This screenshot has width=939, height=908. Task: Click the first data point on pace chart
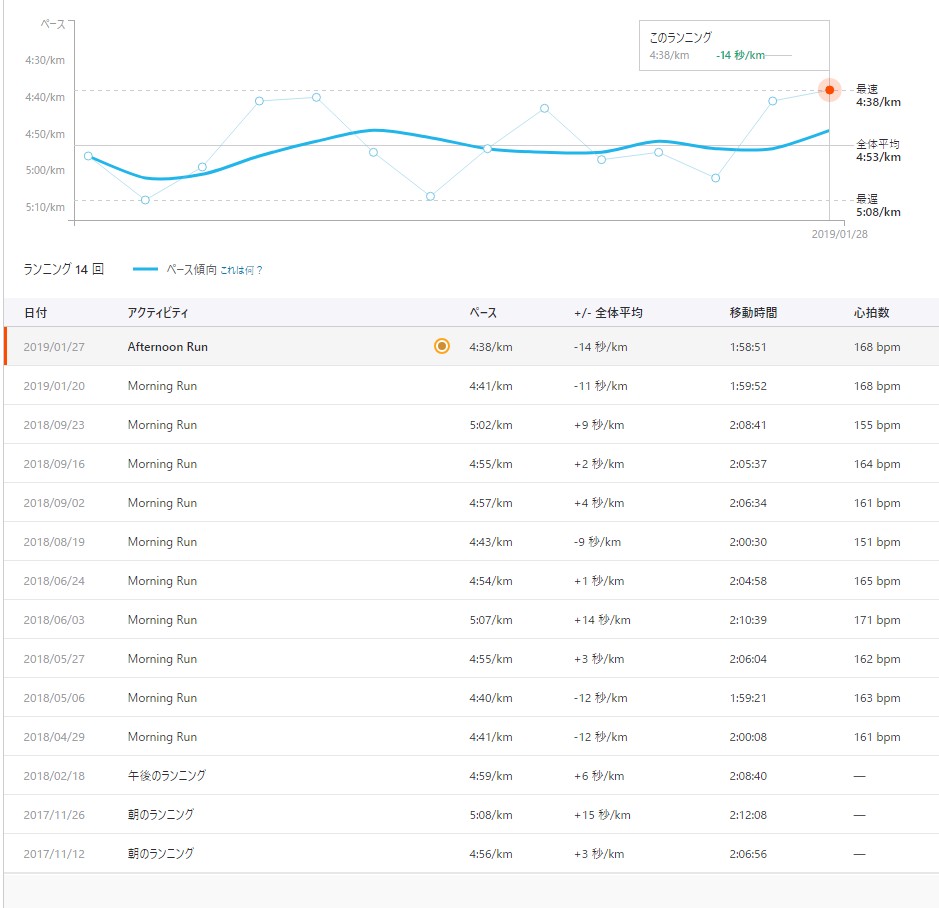click(89, 156)
